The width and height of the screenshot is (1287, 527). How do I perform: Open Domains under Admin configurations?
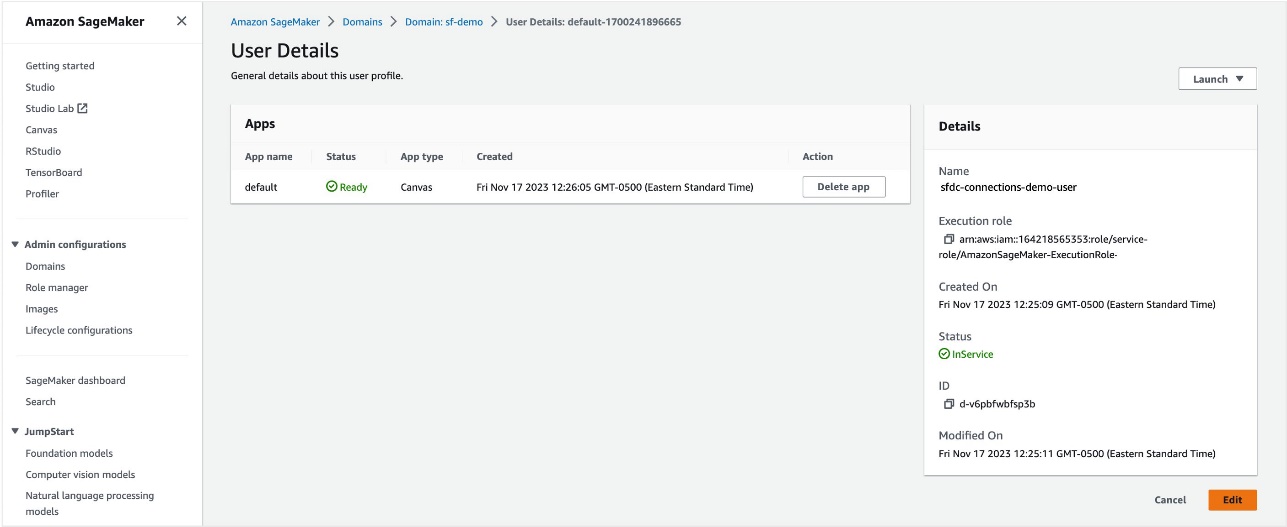pos(45,266)
